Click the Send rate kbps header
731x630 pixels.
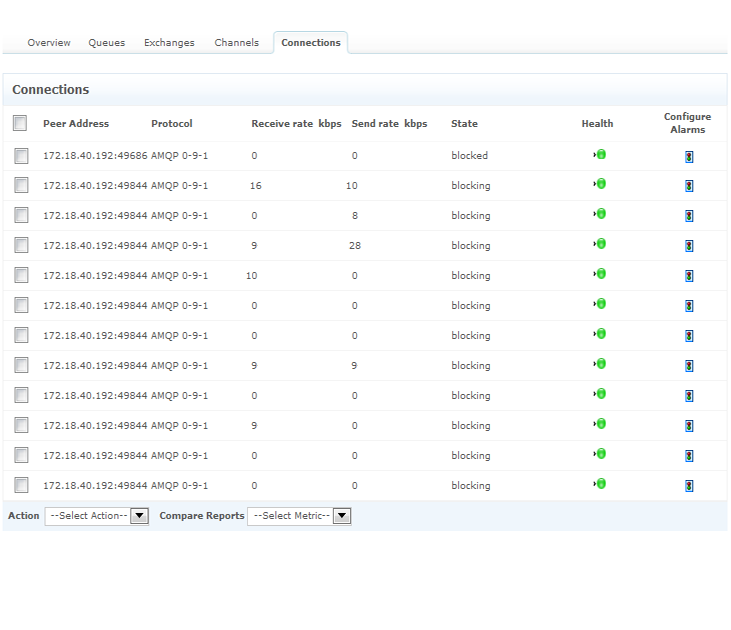click(389, 124)
